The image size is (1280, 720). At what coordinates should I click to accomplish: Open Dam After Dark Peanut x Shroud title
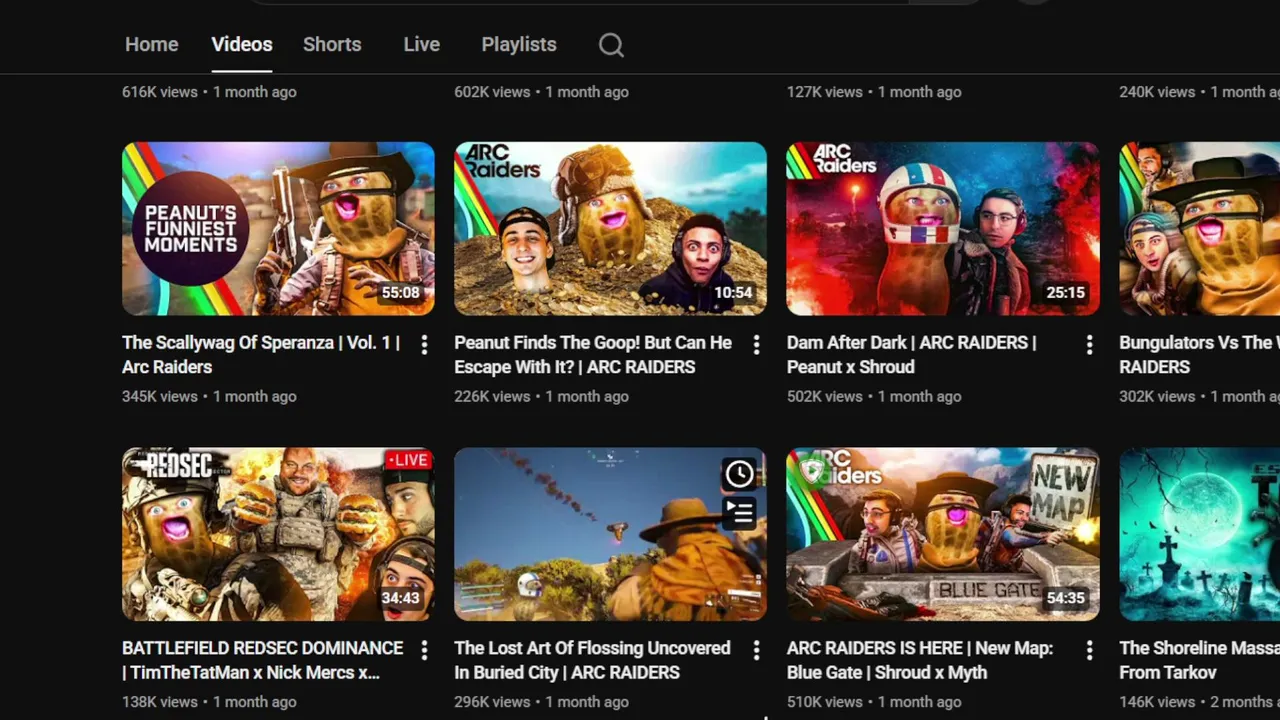click(x=911, y=355)
